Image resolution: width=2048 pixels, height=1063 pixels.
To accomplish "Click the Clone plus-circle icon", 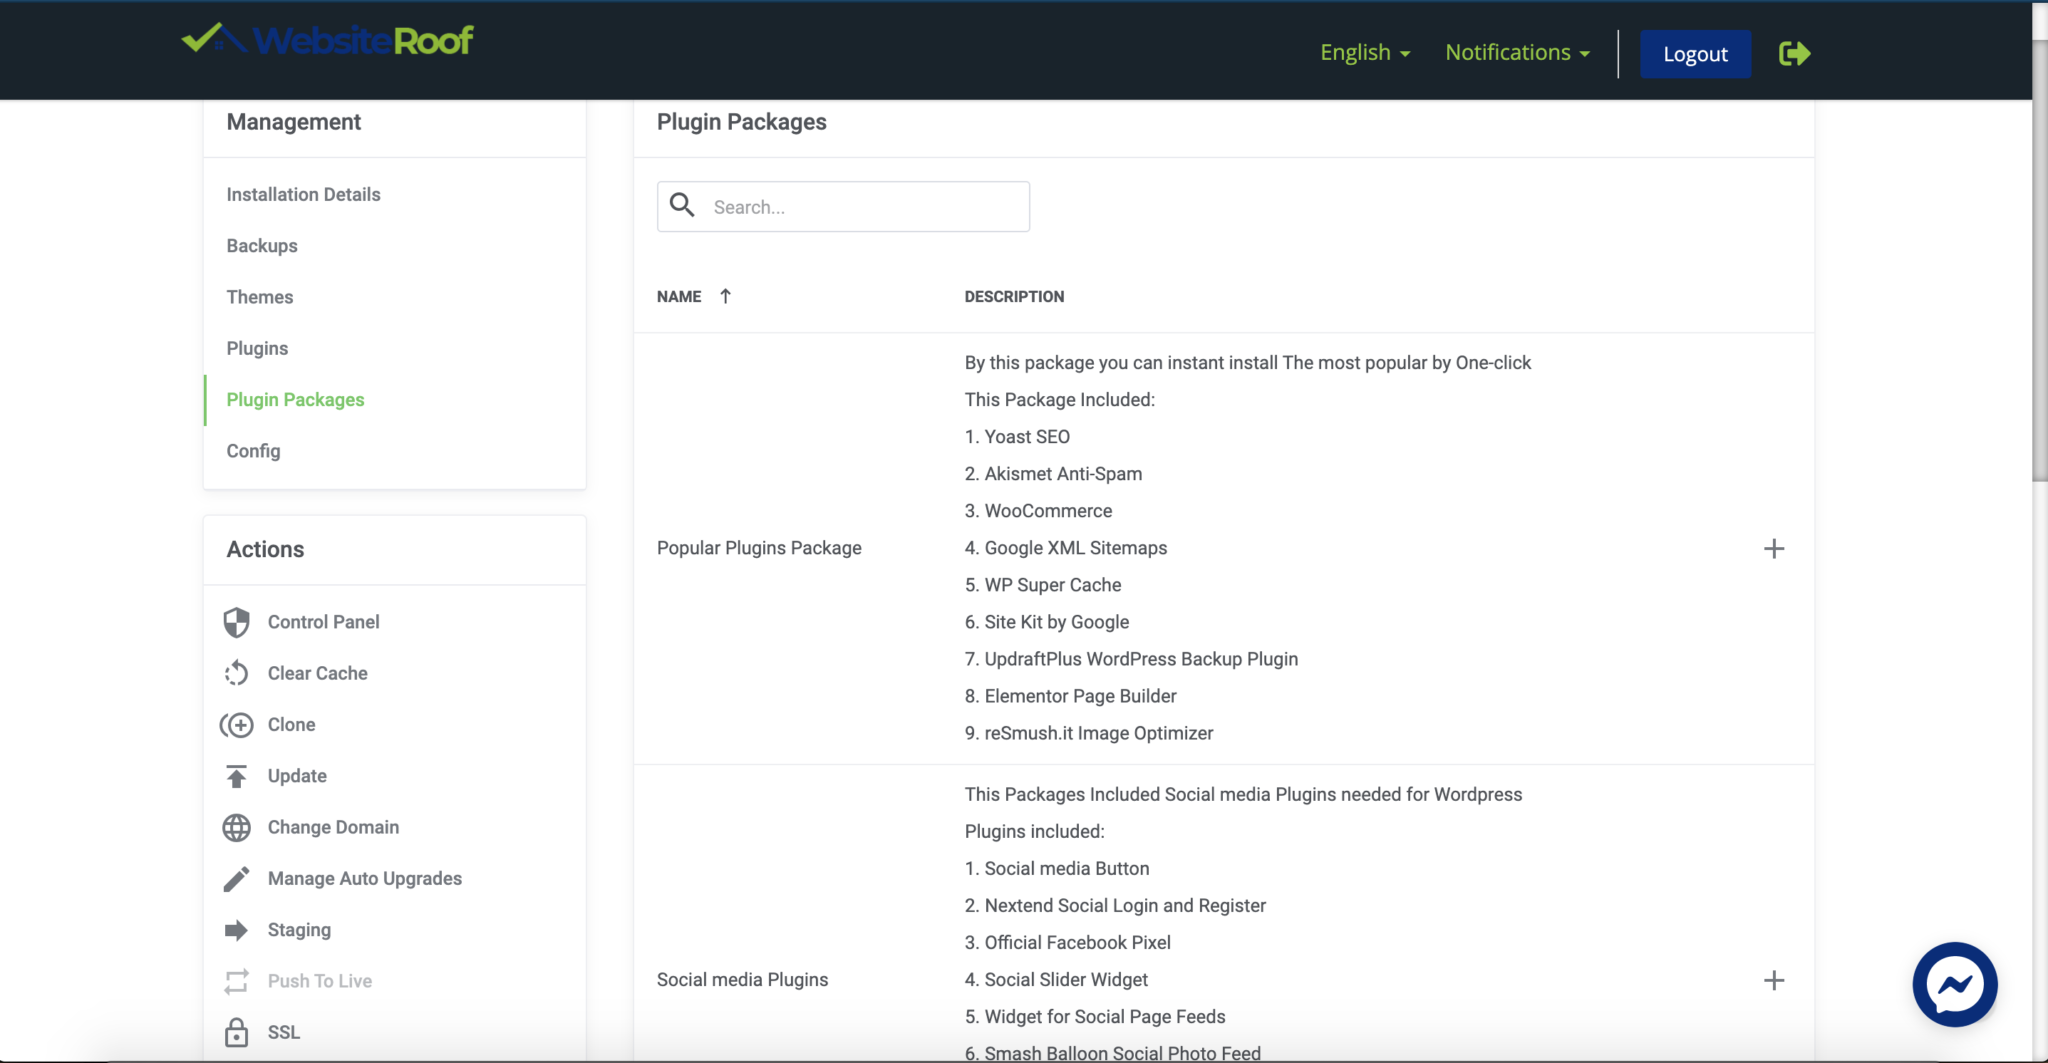I will click(236, 724).
